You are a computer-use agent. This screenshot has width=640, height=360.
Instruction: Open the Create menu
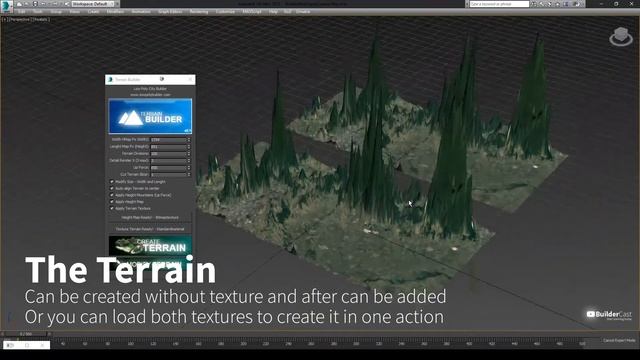[x=93, y=12]
